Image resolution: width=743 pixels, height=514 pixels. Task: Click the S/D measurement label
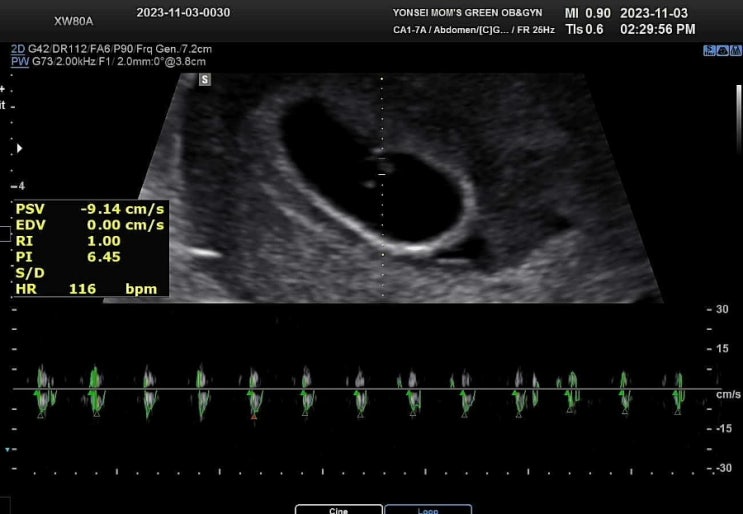click(x=30, y=273)
